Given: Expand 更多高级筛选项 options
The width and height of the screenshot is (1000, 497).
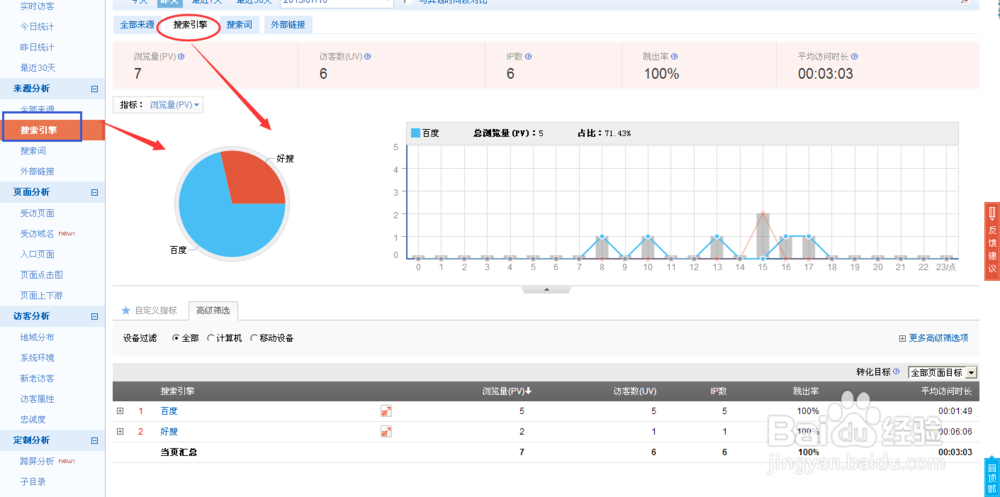Looking at the screenshot, I should 934,338.
